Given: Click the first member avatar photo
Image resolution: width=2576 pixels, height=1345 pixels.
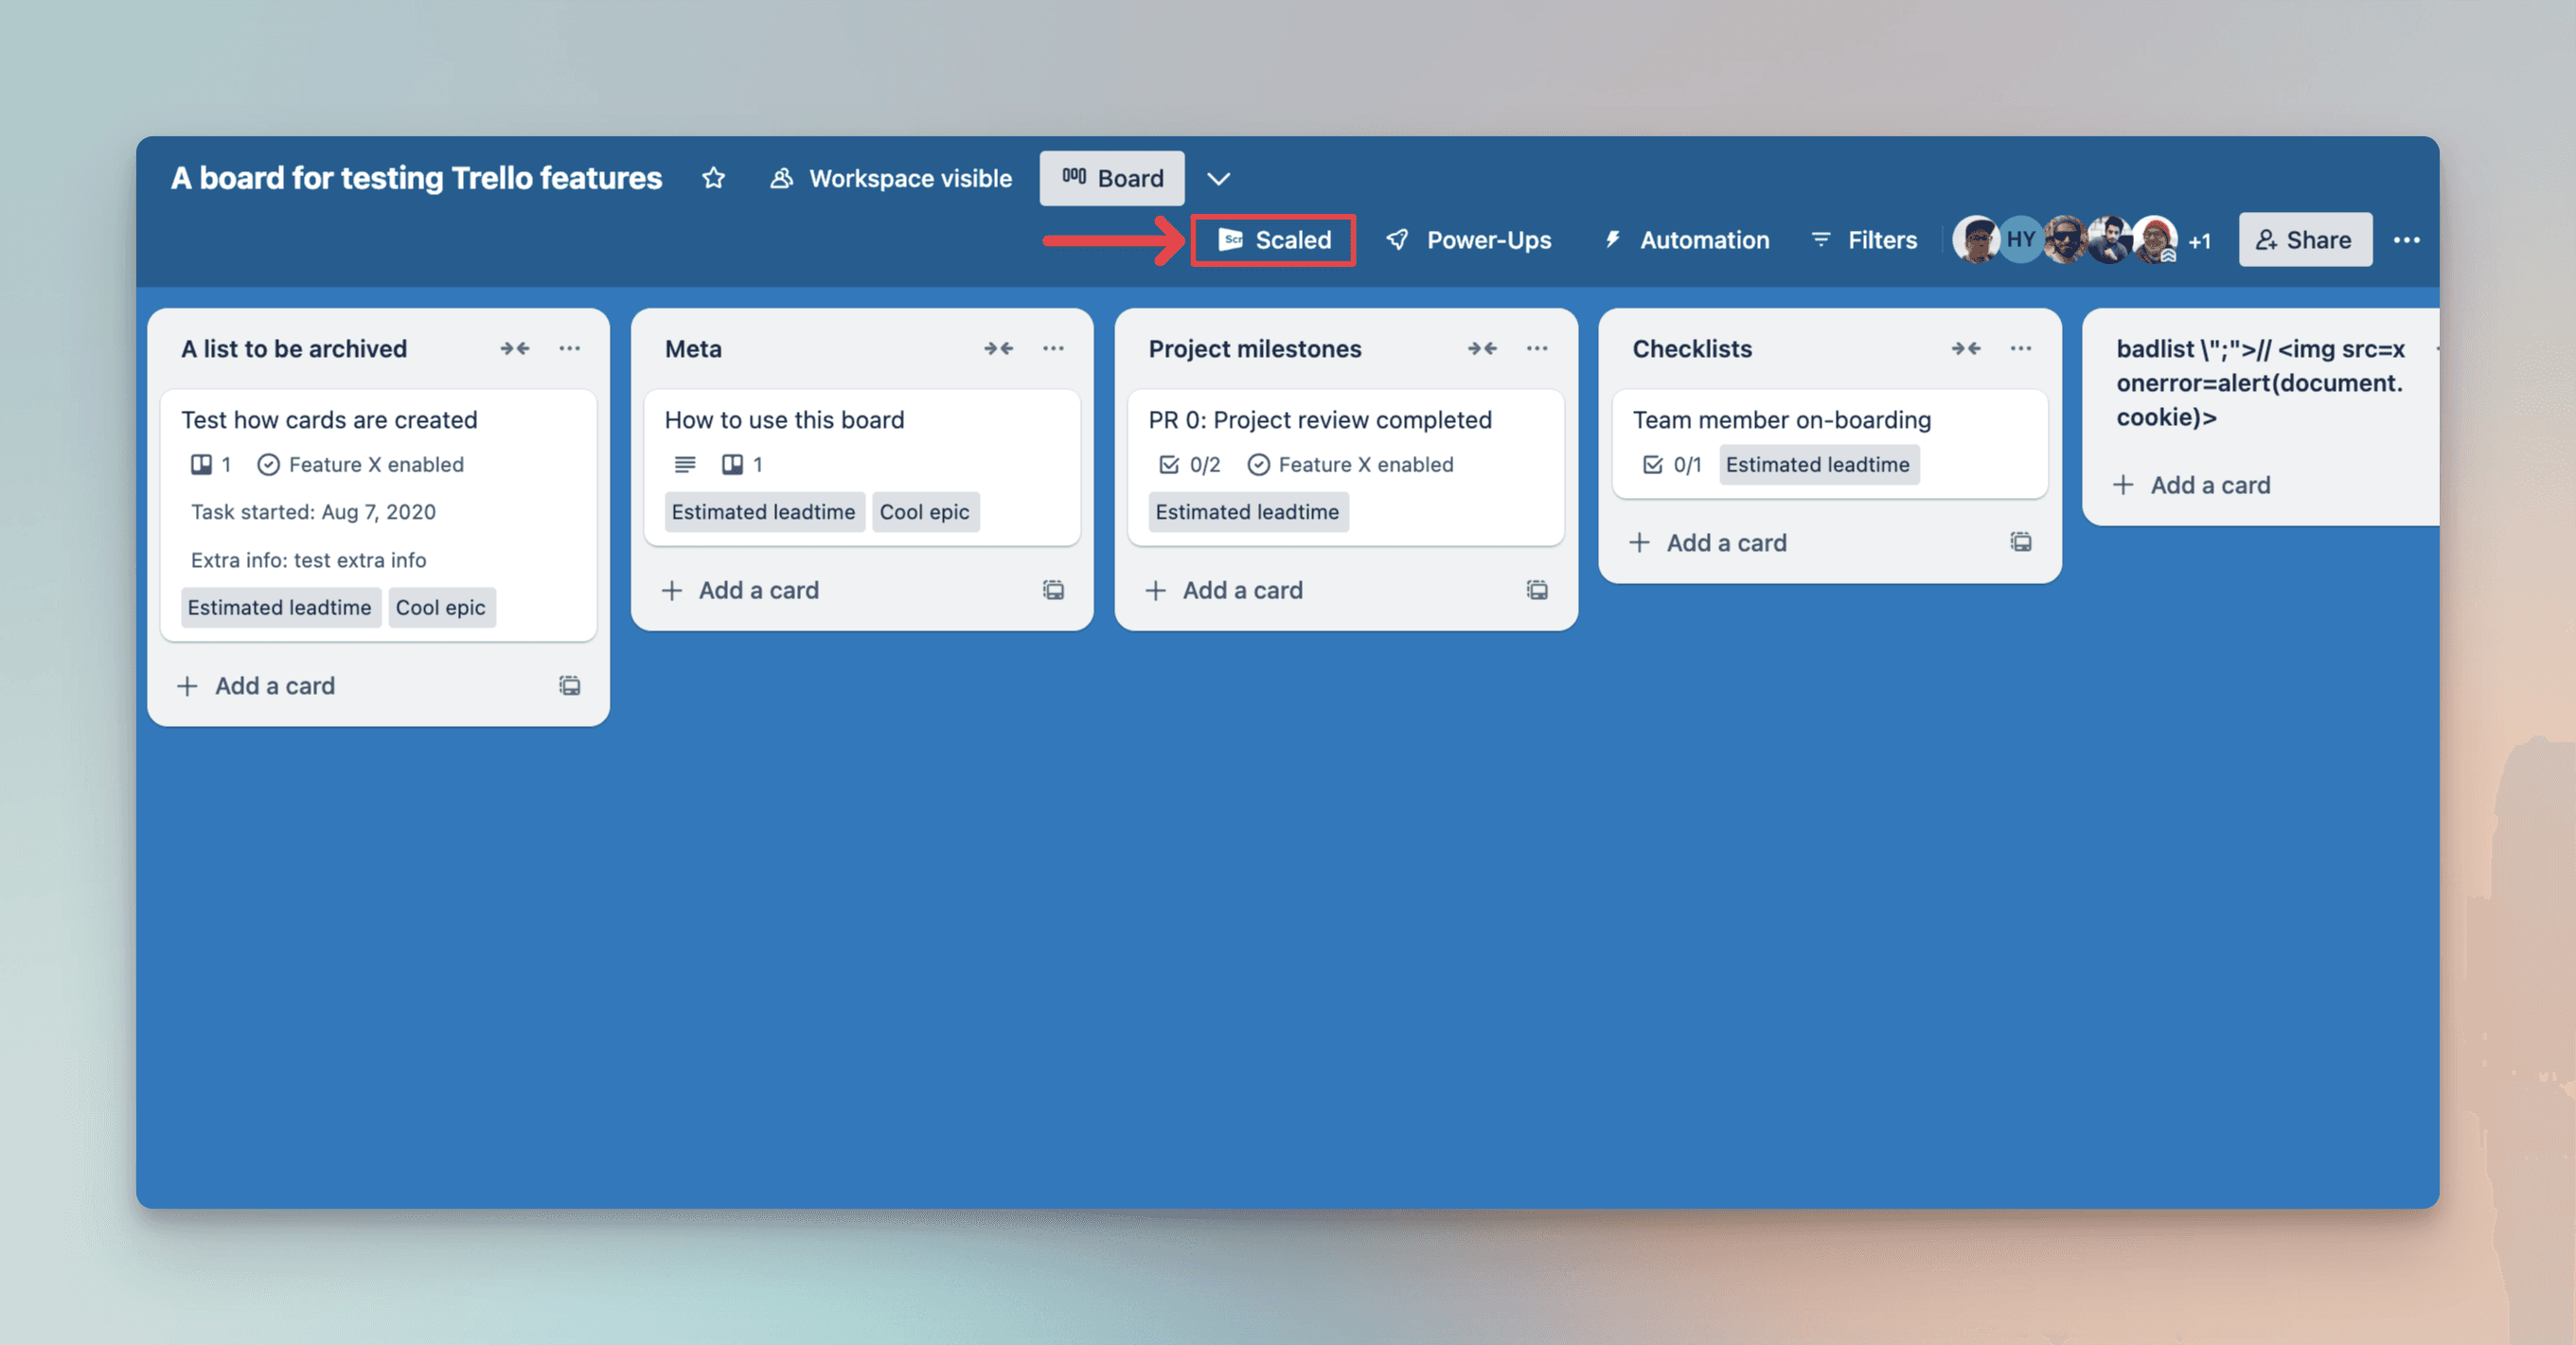Looking at the screenshot, I should pyautogui.click(x=1976, y=240).
